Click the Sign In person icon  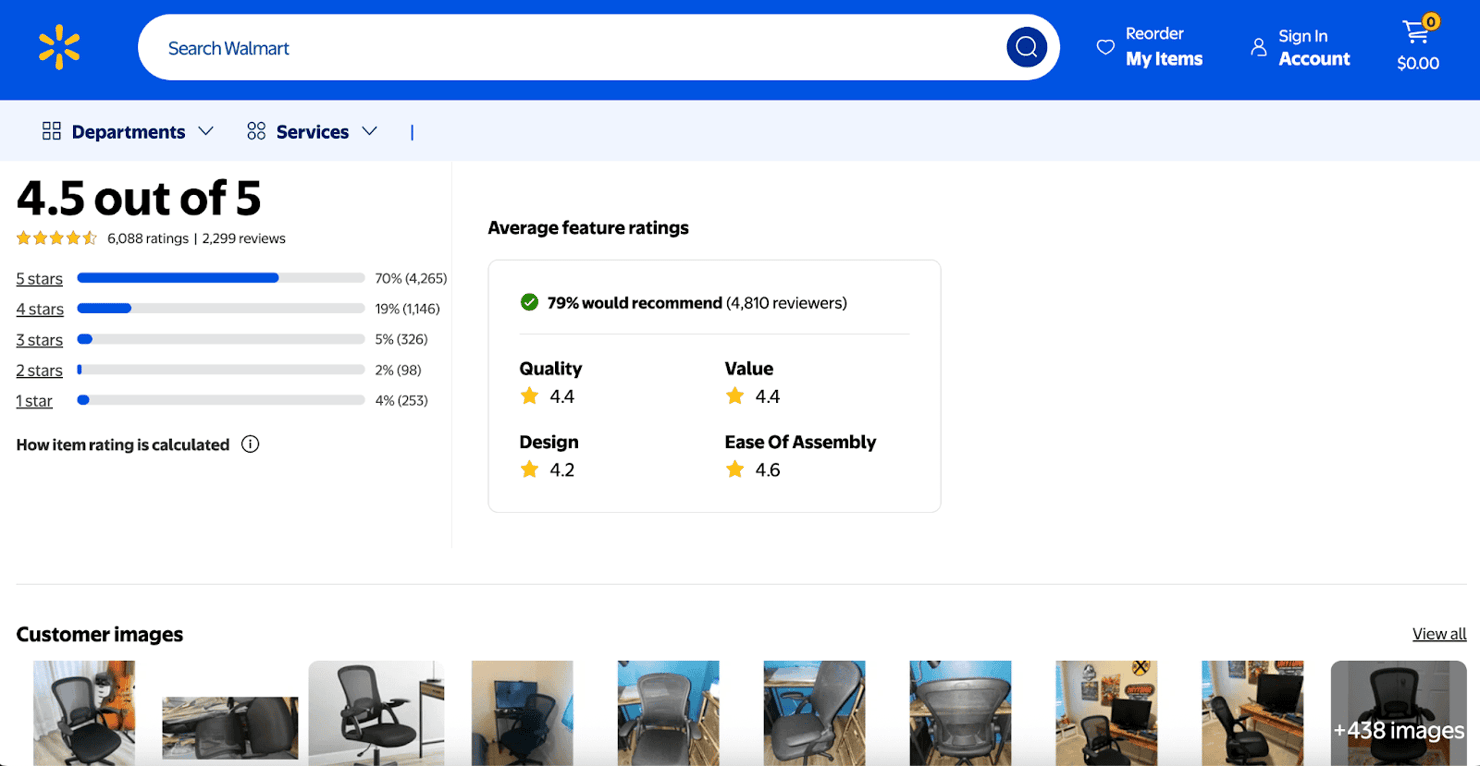[x=1258, y=47]
